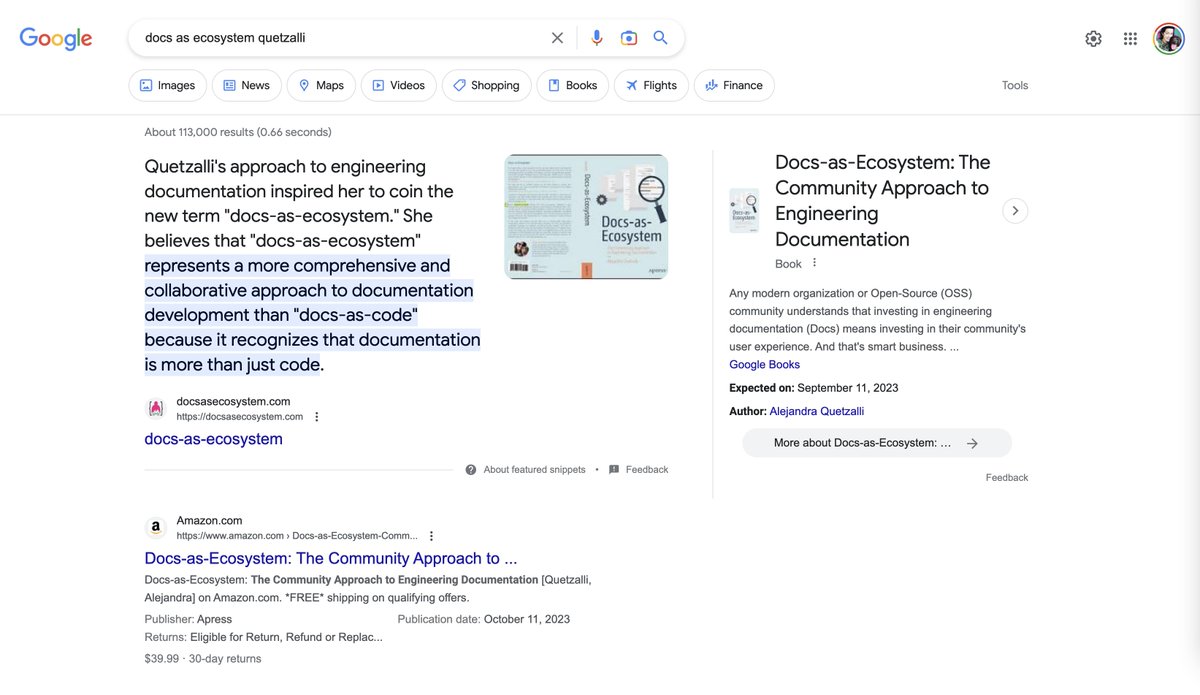Click the question mark help icon
This screenshot has width=1200, height=695.
click(x=471, y=470)
